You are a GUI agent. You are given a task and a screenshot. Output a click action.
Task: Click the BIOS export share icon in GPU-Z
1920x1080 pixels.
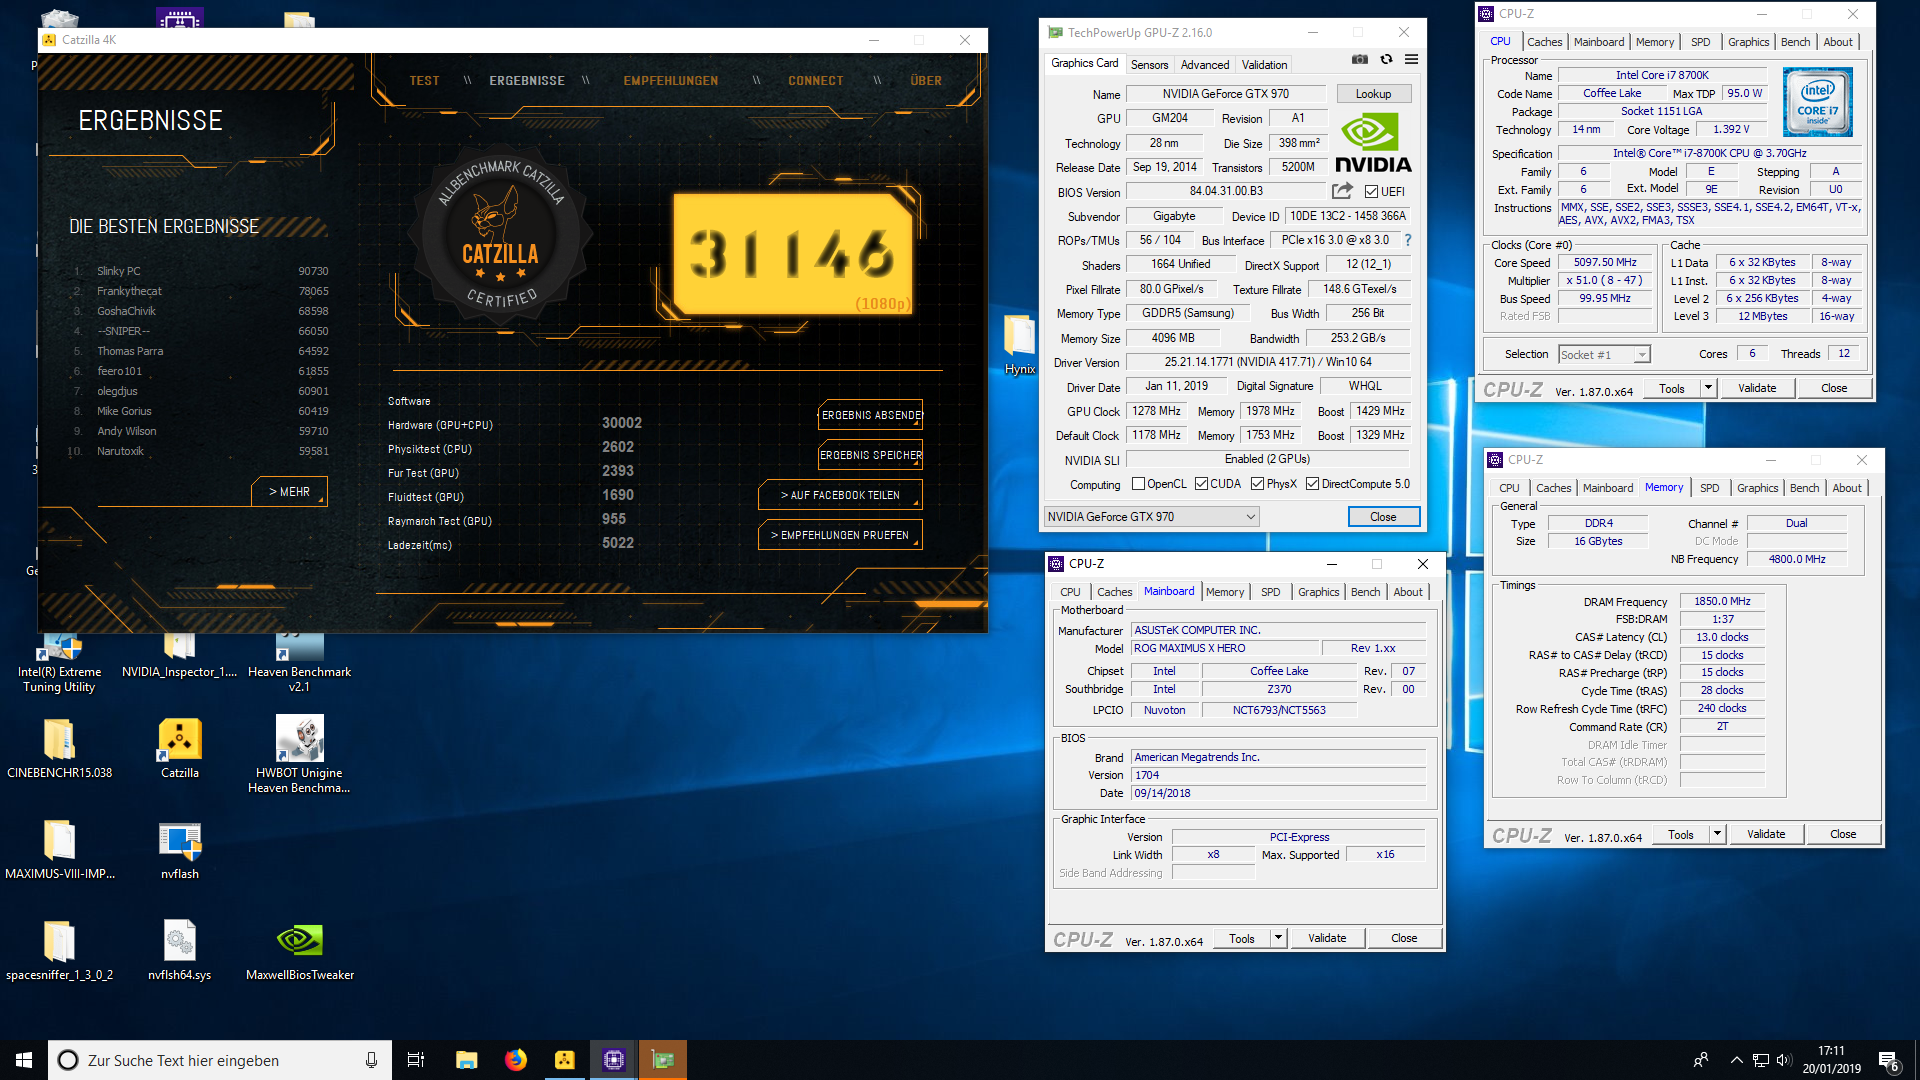1342,191
